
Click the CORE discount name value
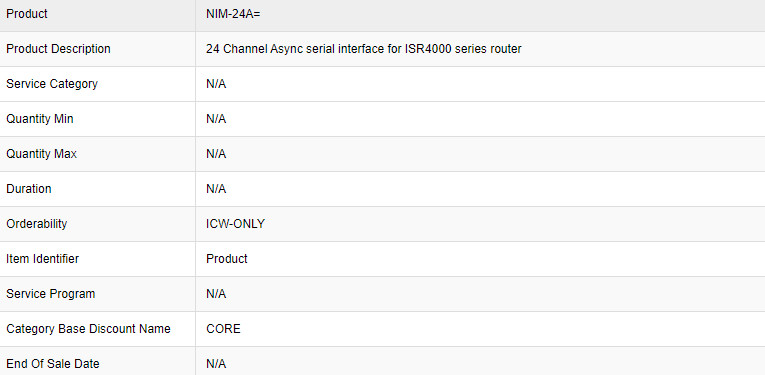click(223, 329)
